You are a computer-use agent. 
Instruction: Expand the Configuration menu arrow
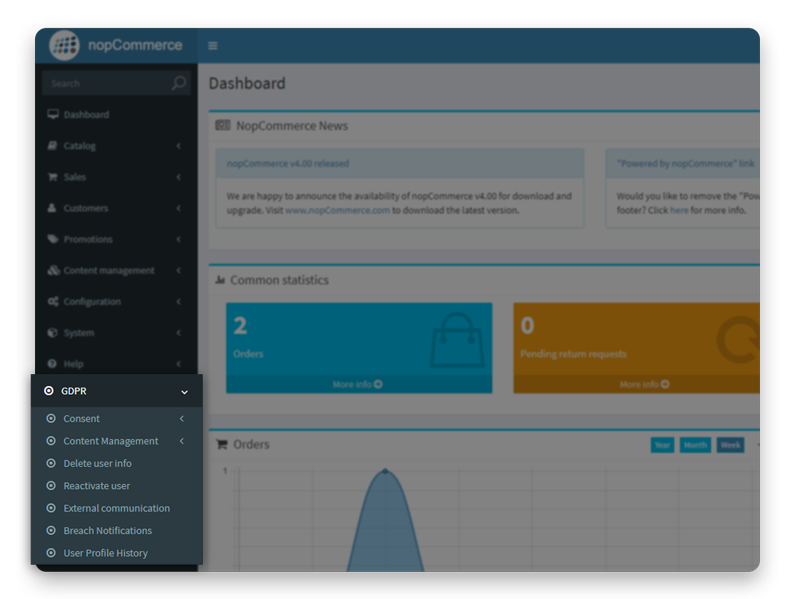click(179, 301)
